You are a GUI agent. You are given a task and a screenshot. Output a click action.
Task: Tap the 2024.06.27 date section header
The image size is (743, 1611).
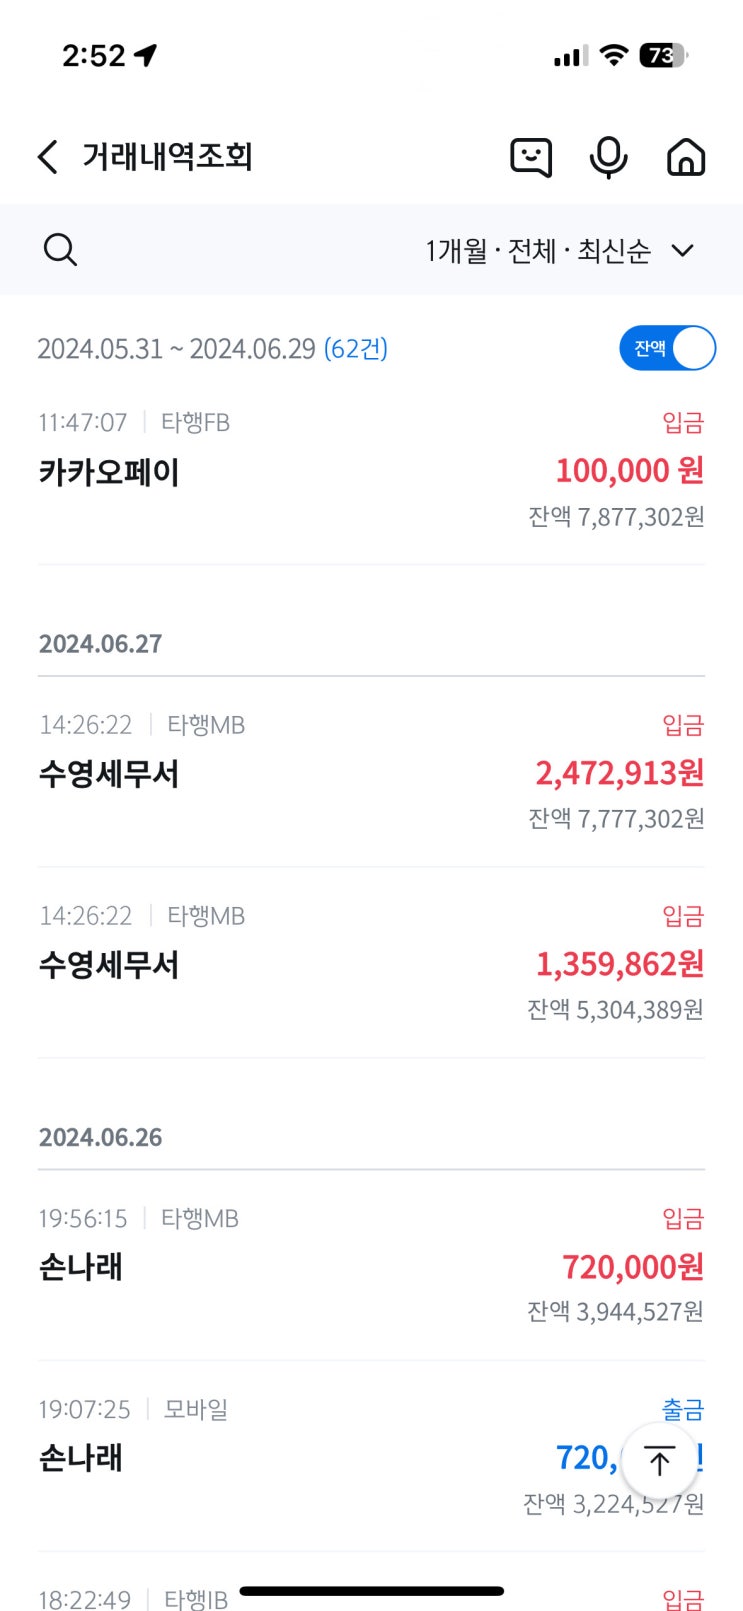[100, 644]
